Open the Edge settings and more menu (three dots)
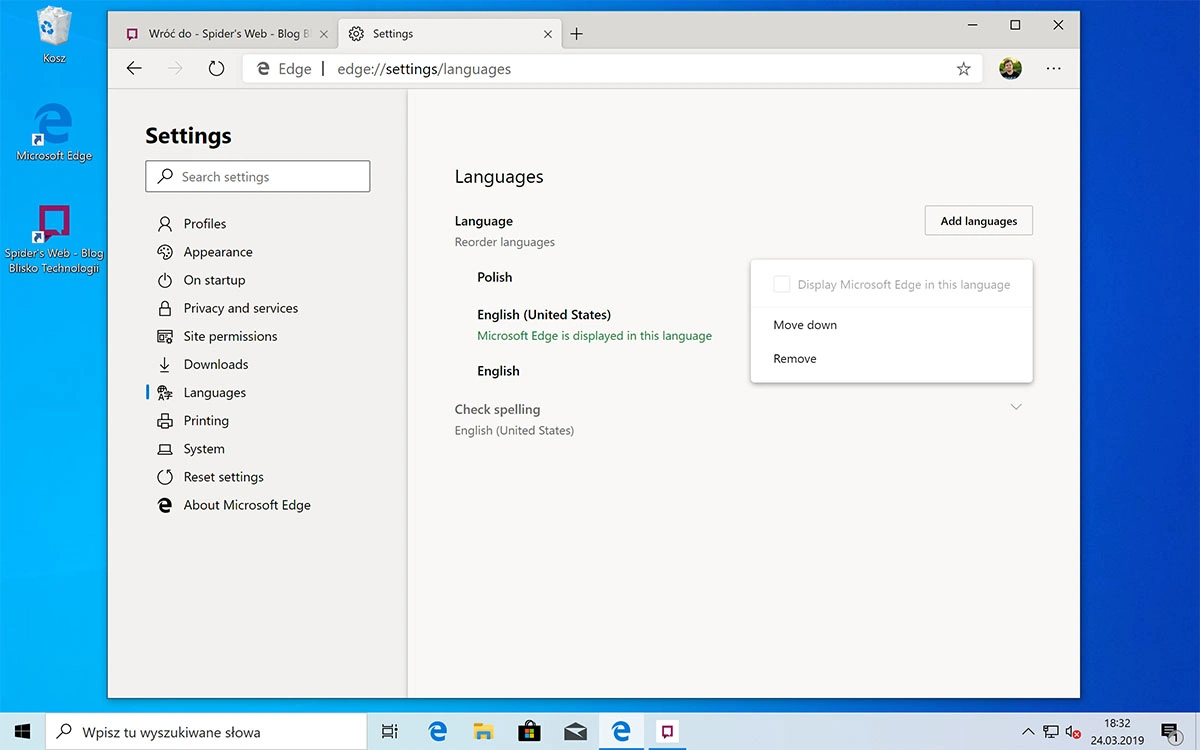The width and height of the screenshot is (1200, 750). [1053, 69]
